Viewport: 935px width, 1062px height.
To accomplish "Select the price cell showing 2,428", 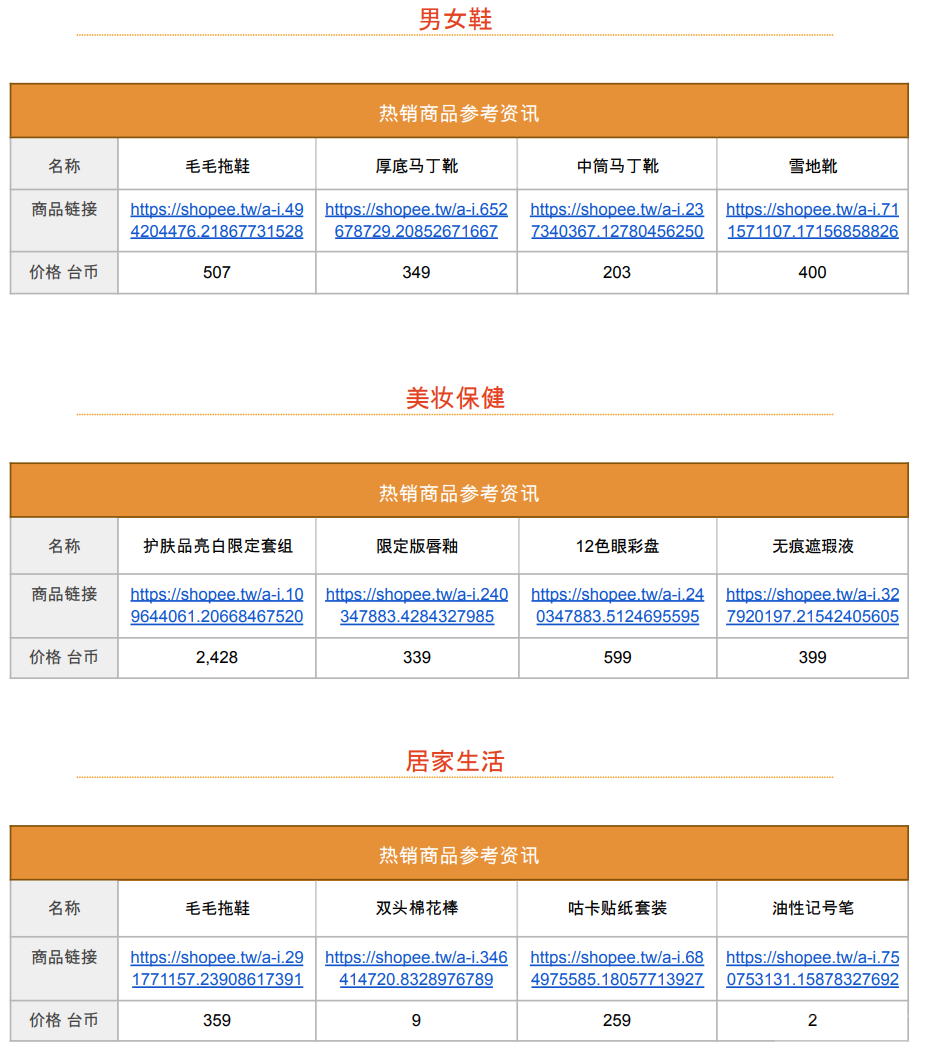I will click(x=215, y=658).
